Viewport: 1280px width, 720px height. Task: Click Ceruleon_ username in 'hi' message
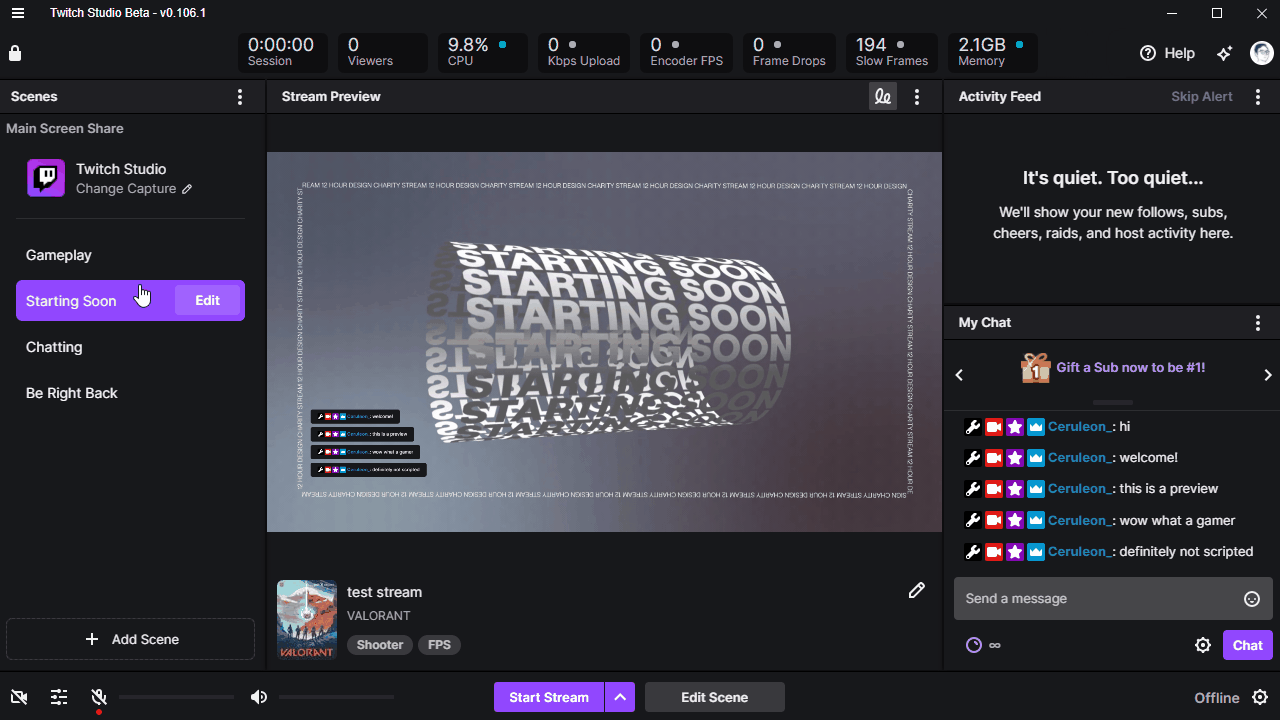pos(1080,427)
